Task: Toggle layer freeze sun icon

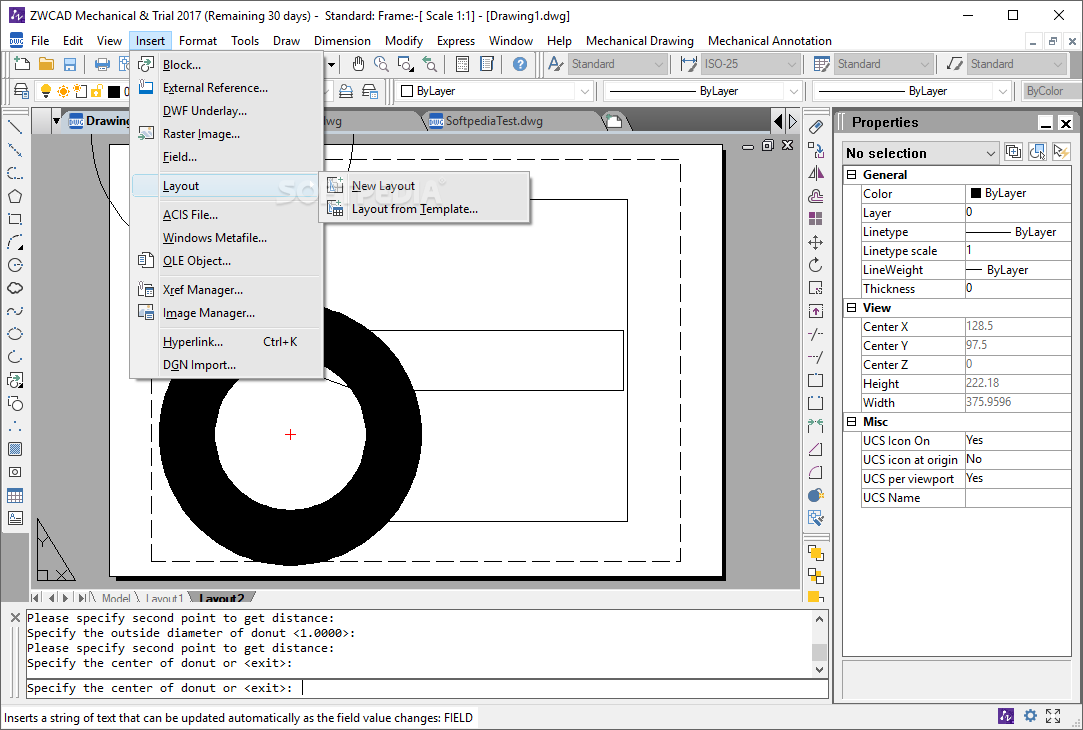Action: tap(63, 90)
